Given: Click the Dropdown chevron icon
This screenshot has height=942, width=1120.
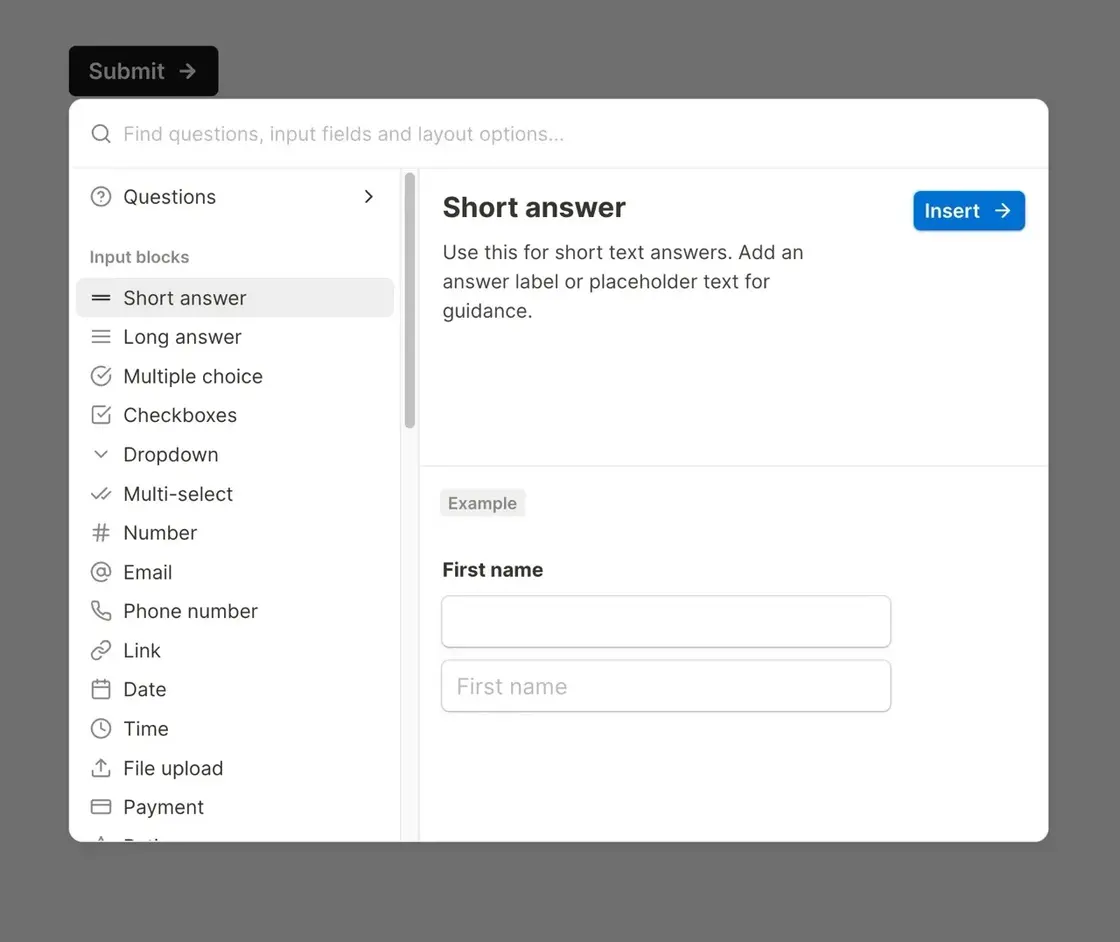Looking at the screenshot, I should [x=101, y=454].
